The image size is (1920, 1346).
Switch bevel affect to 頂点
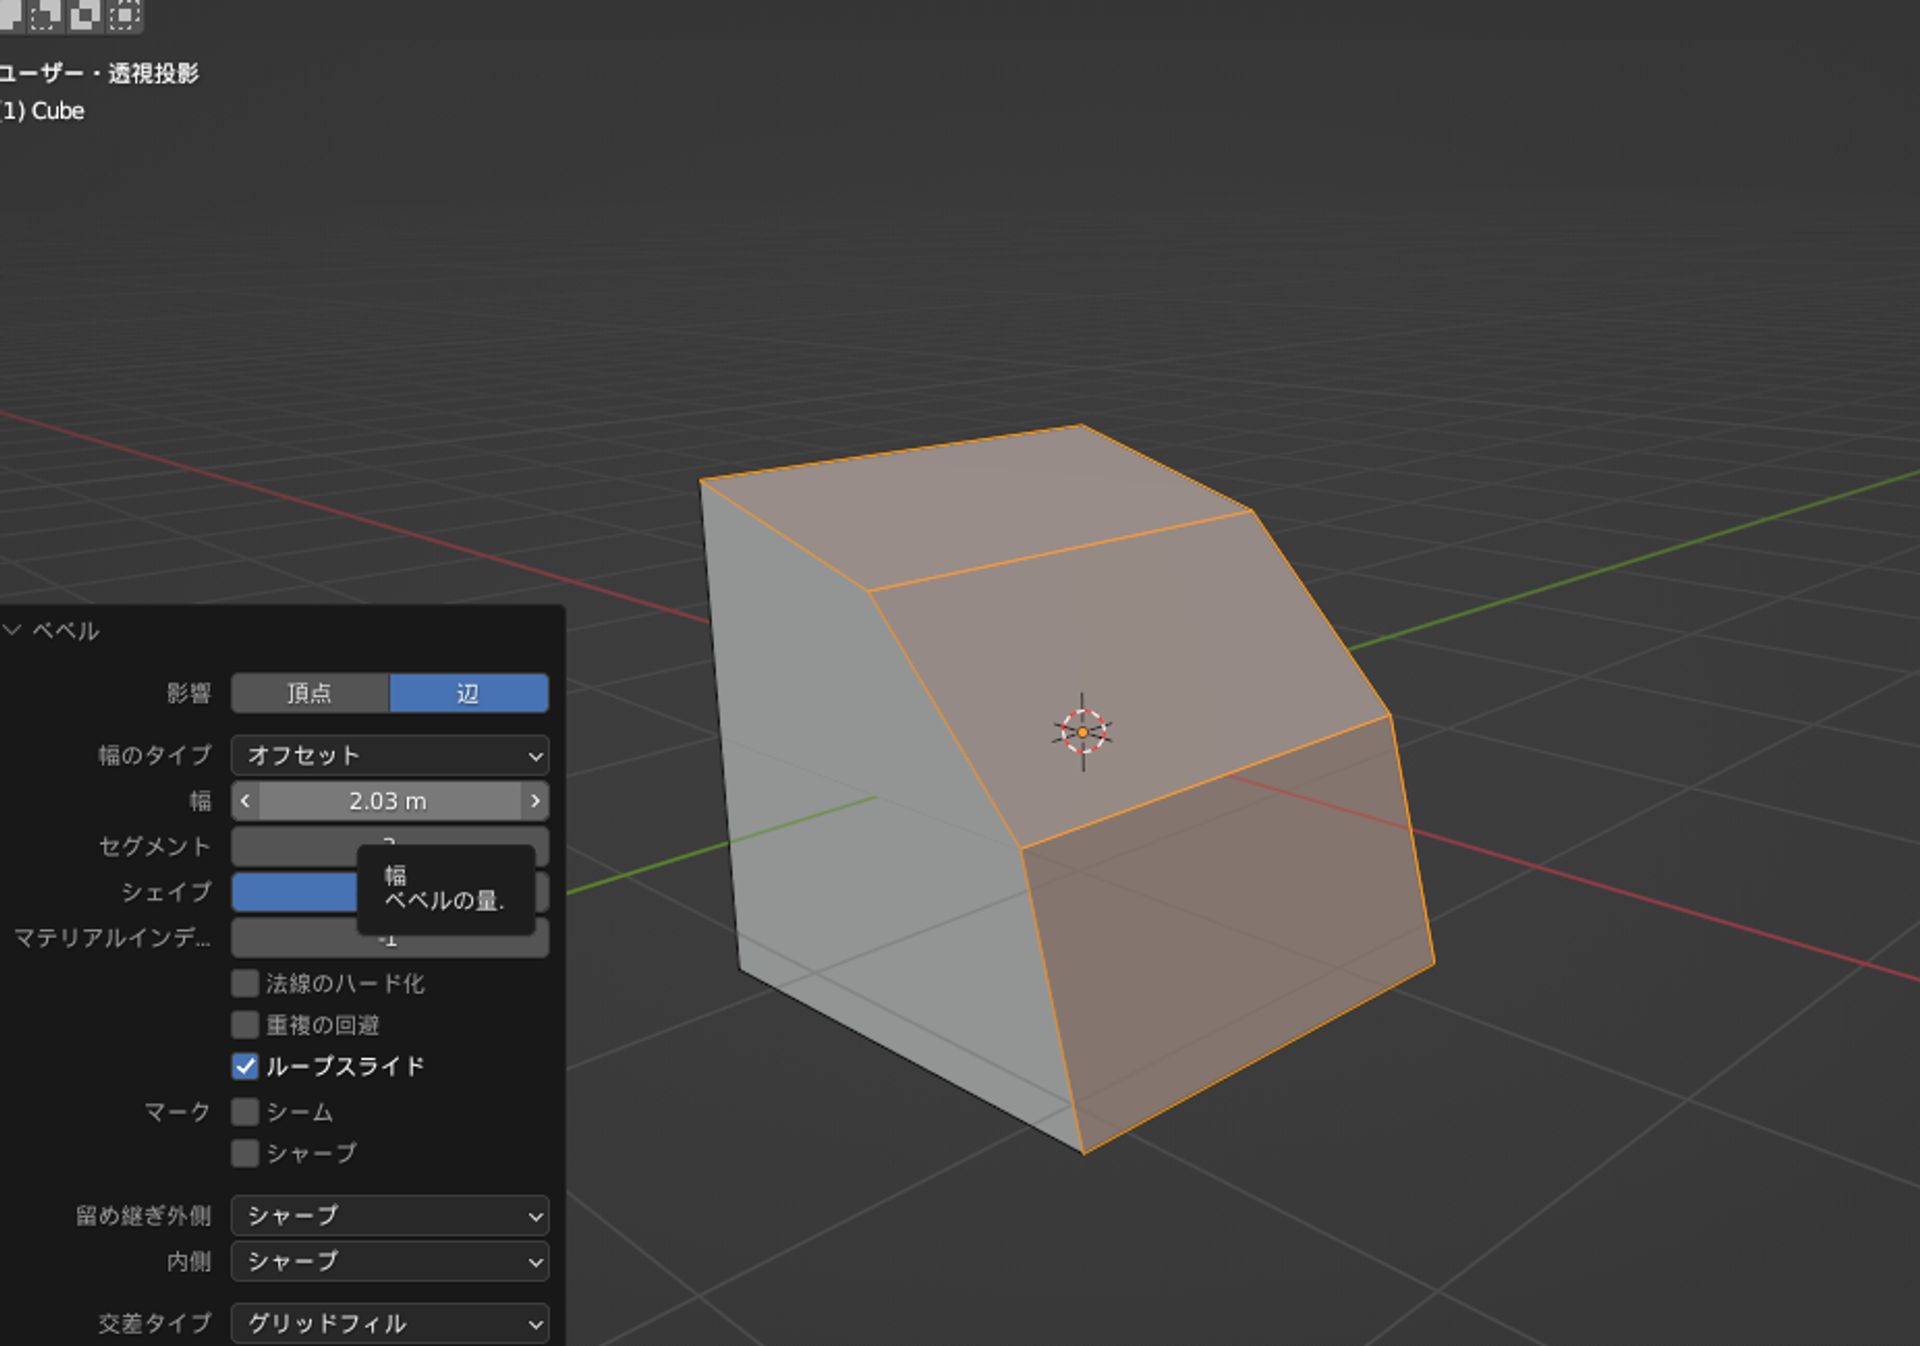[310, 693]
